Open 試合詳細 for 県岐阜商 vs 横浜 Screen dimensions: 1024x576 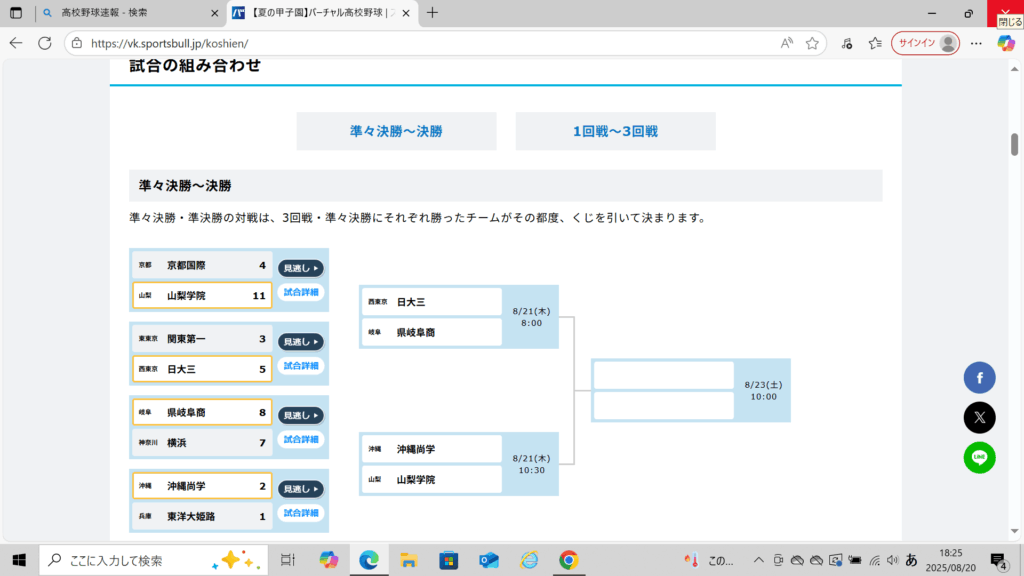[300, 439]
